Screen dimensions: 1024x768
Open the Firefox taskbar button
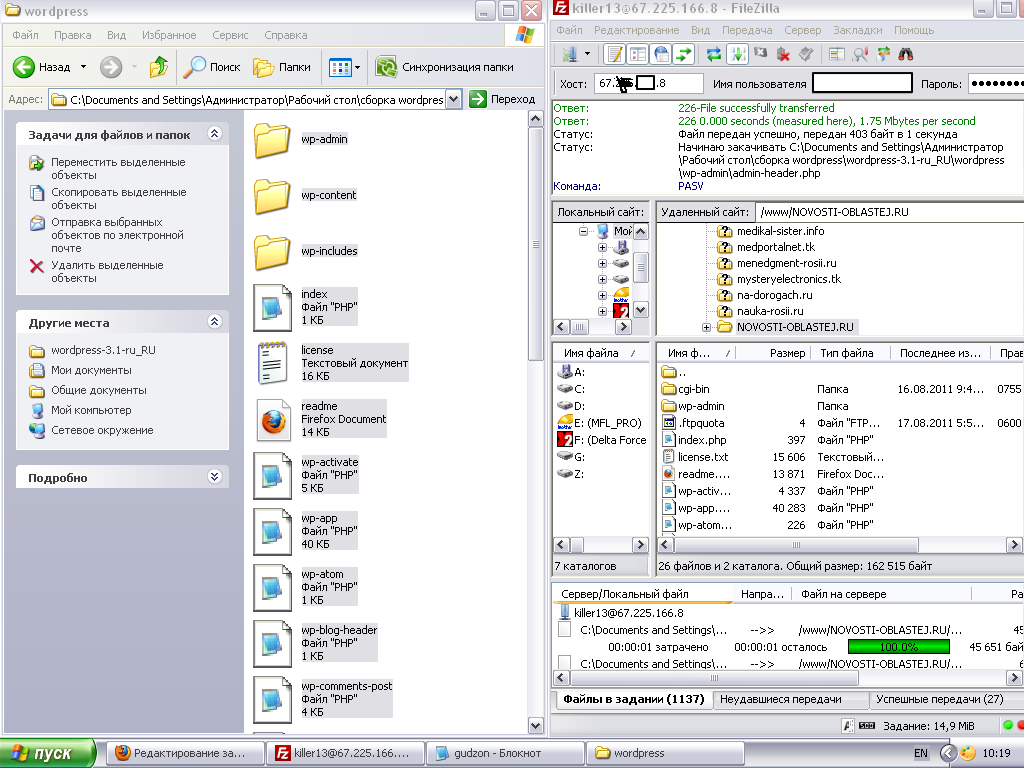click(184, 753)
